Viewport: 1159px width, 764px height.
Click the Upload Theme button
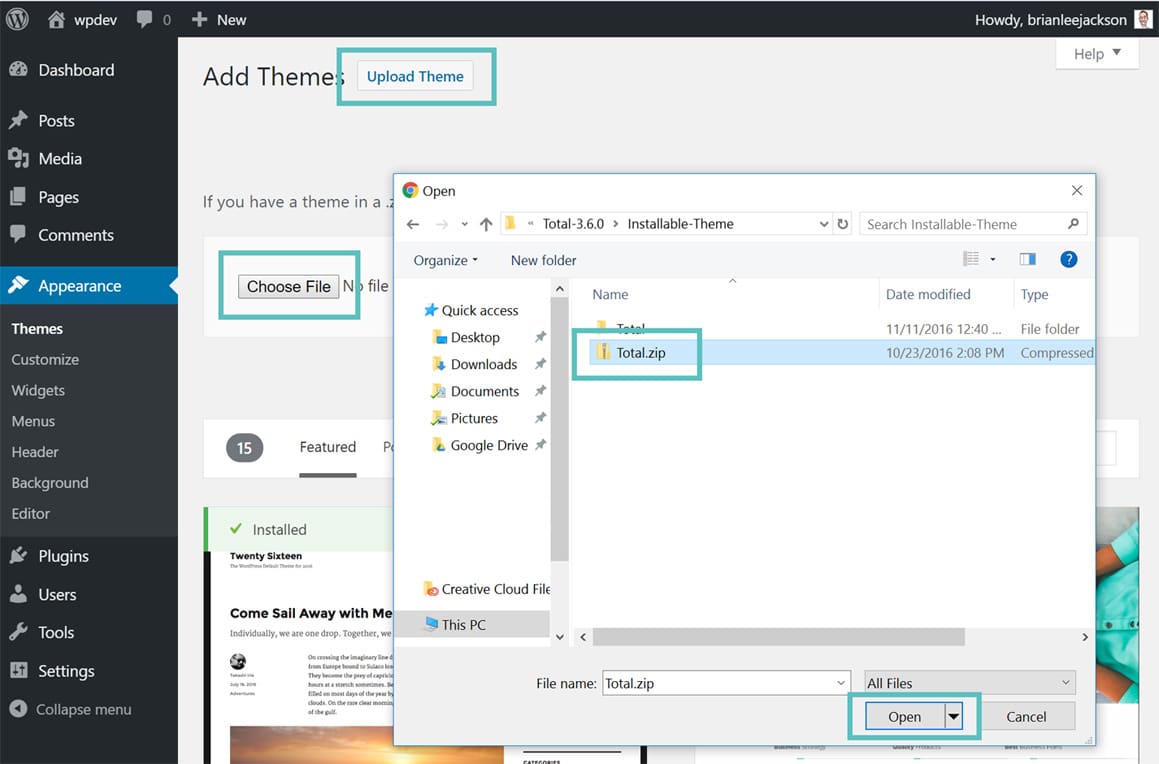(x=414, y=76)
